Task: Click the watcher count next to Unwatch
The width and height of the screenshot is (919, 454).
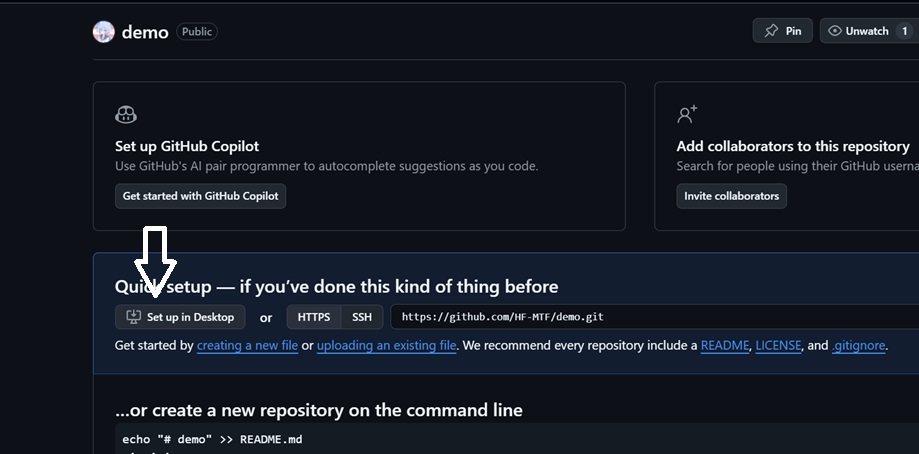Action: click(905, 31)
